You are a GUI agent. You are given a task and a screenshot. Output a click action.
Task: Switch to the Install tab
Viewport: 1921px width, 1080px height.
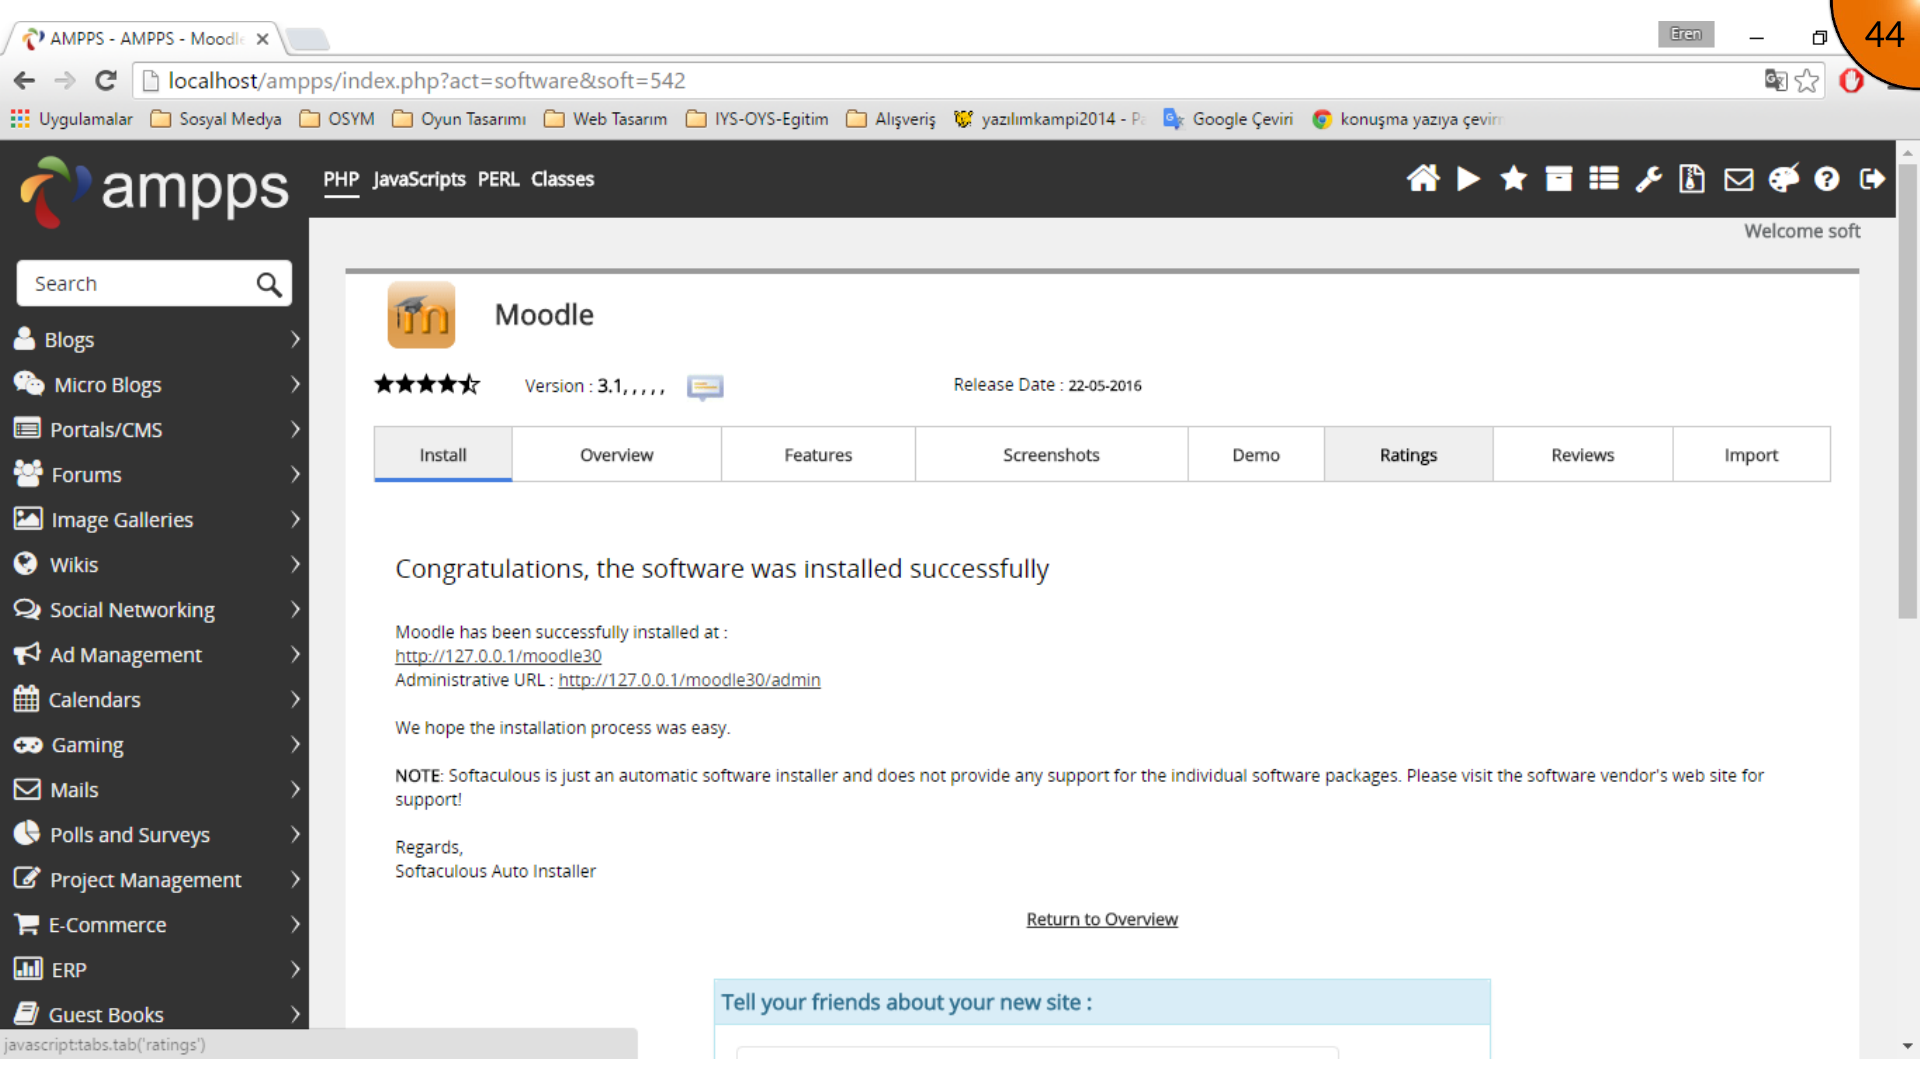(443, 455)
